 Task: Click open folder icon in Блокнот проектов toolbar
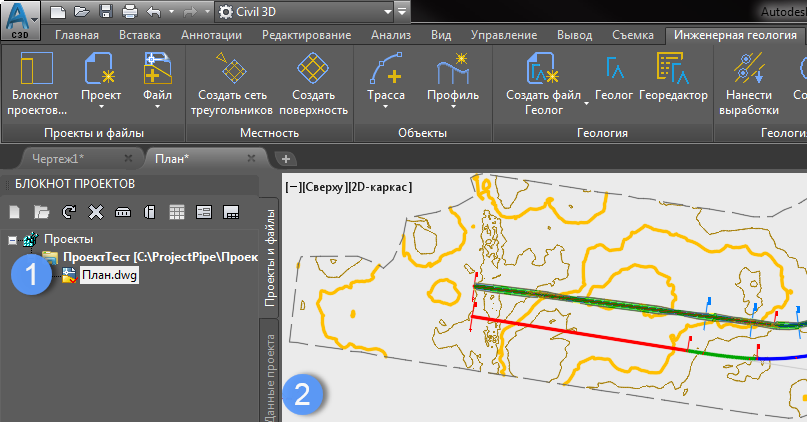click(x=41, y=212)
